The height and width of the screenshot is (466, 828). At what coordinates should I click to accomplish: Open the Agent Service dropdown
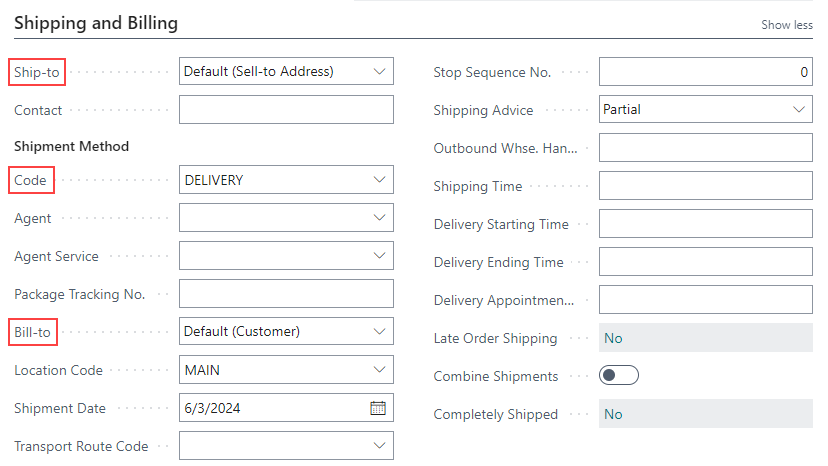[x=379, y=256]
